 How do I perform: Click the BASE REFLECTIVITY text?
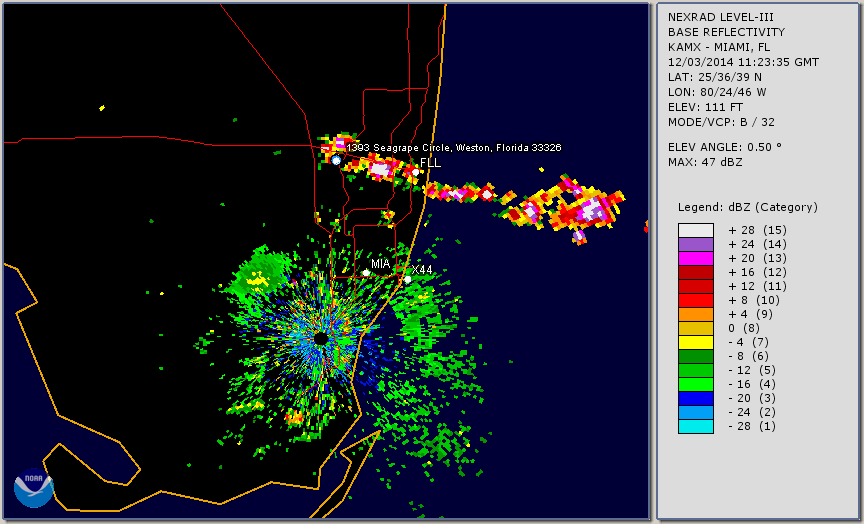(726, 32)
